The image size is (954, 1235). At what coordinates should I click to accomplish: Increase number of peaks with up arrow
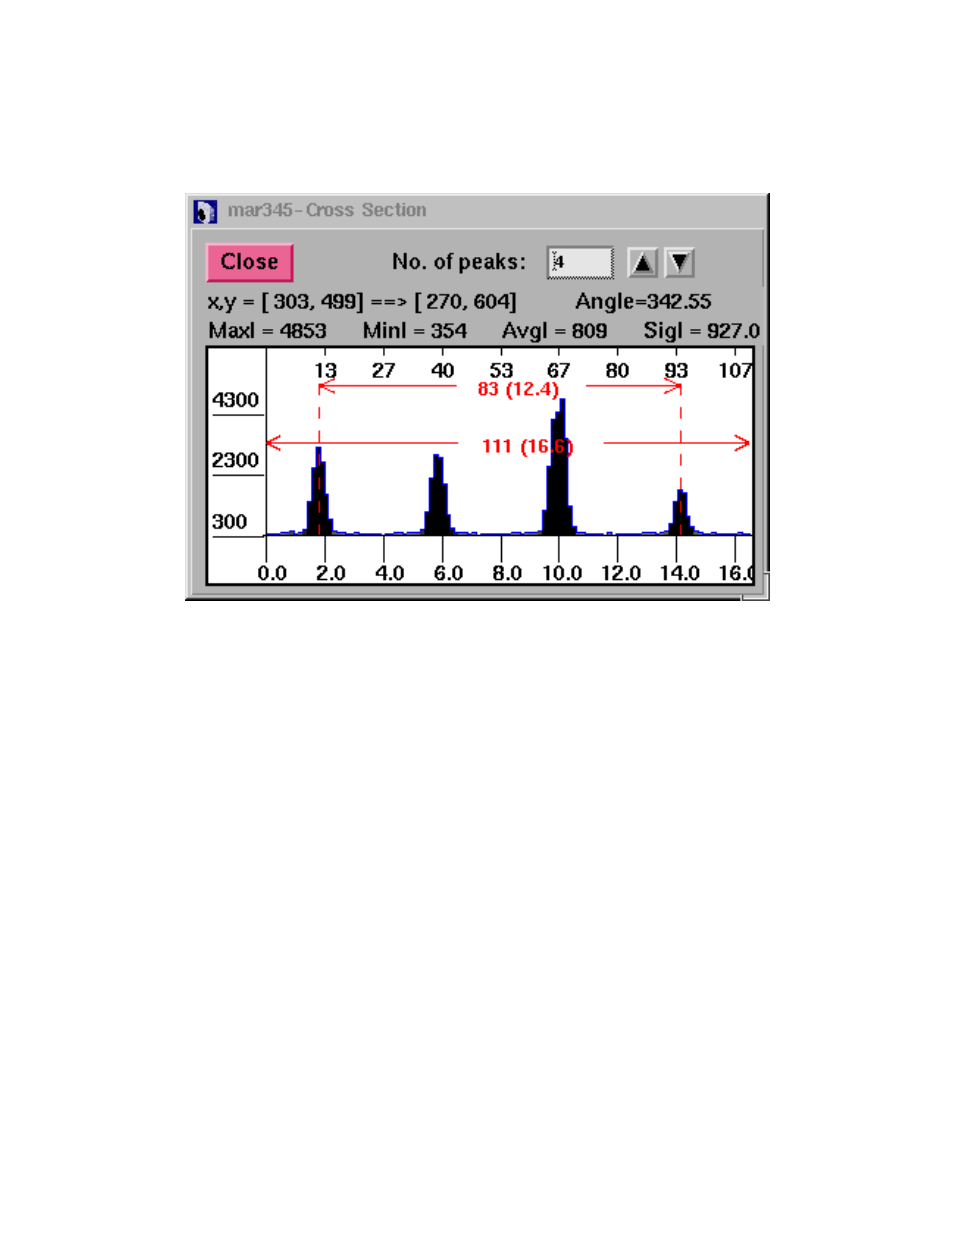[642, 263]
